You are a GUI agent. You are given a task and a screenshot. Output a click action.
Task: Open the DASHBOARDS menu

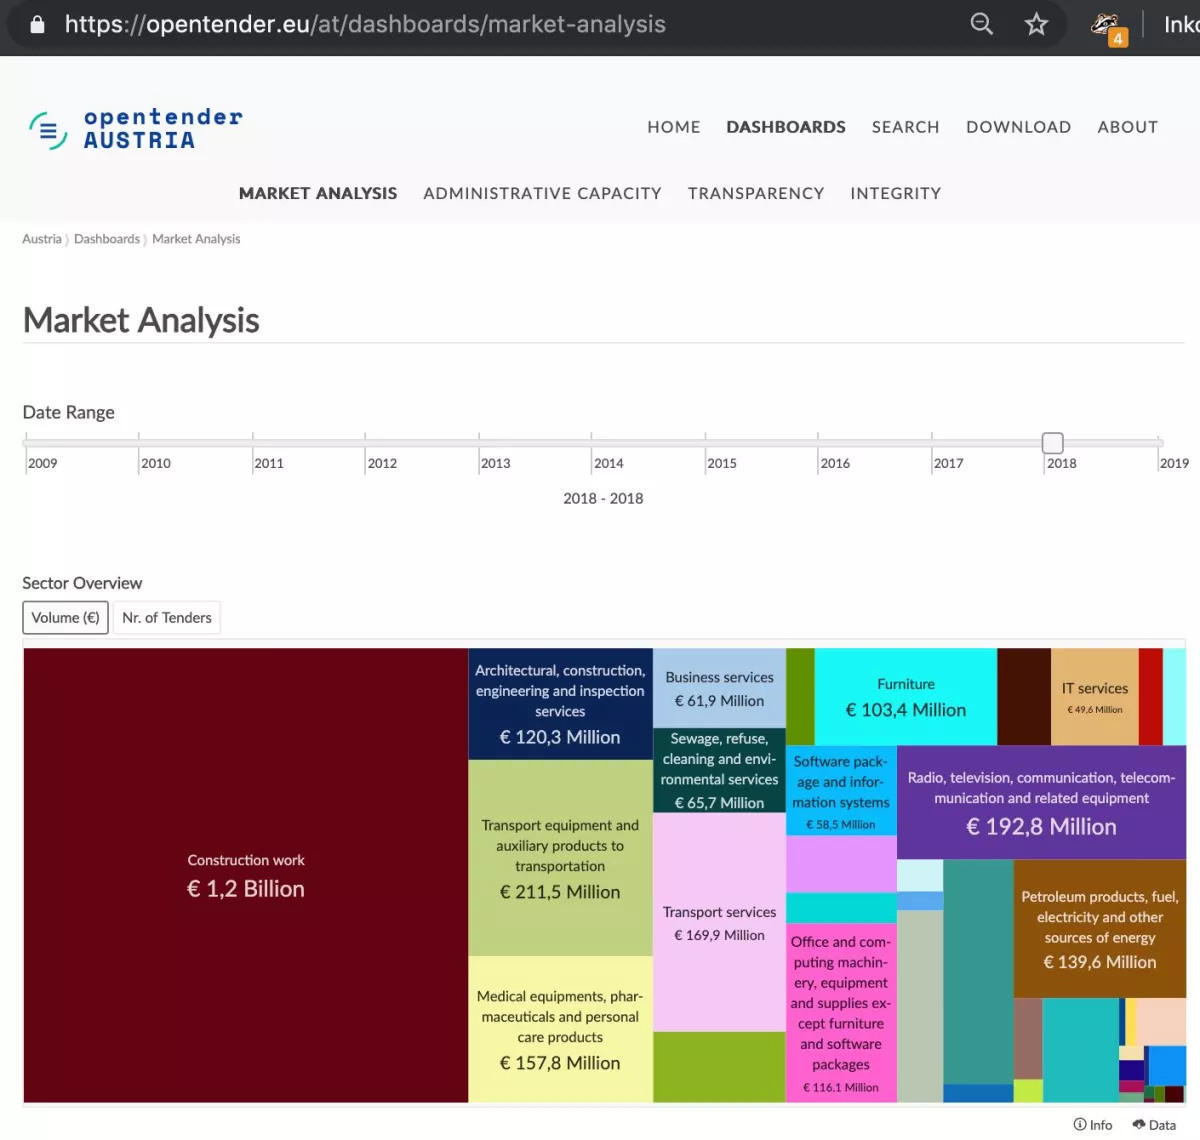click(x=786, y=127)
